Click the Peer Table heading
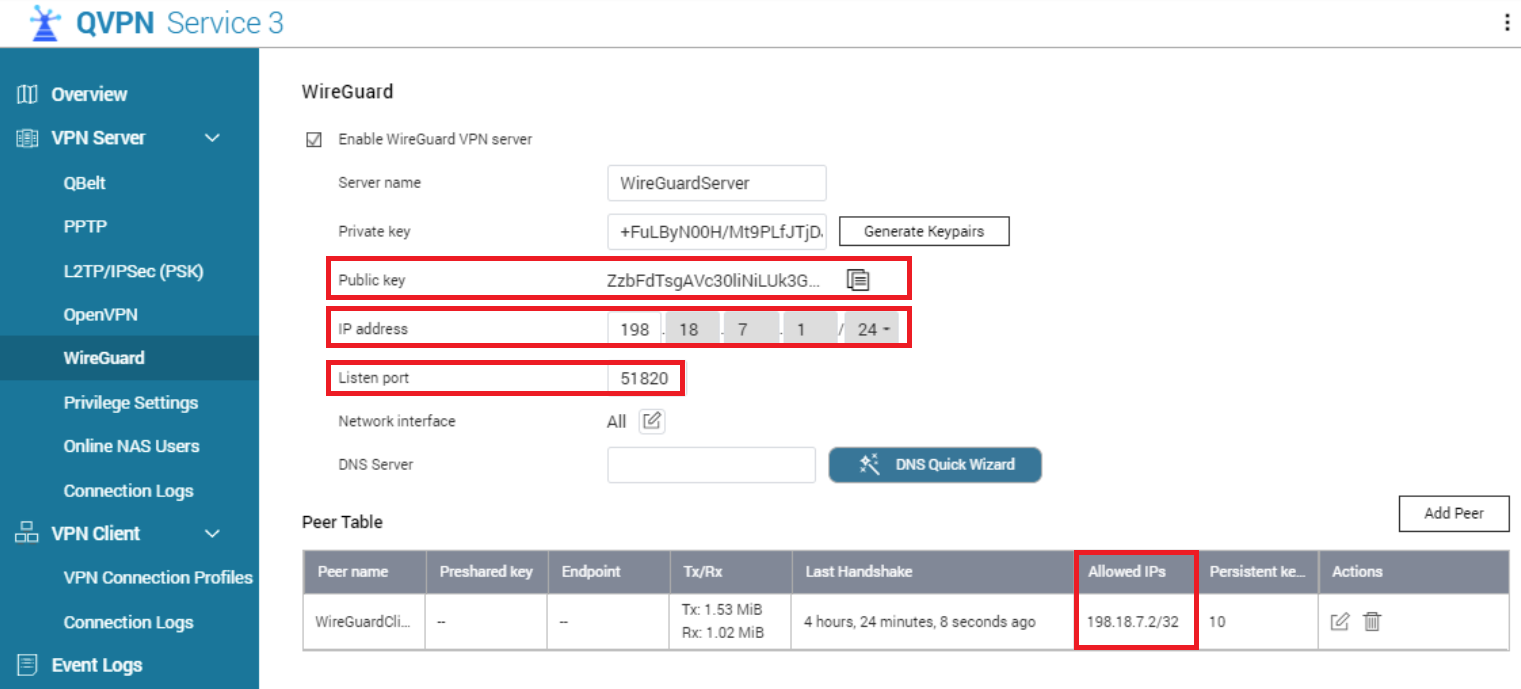1521x689 pixels. point(342,522)
